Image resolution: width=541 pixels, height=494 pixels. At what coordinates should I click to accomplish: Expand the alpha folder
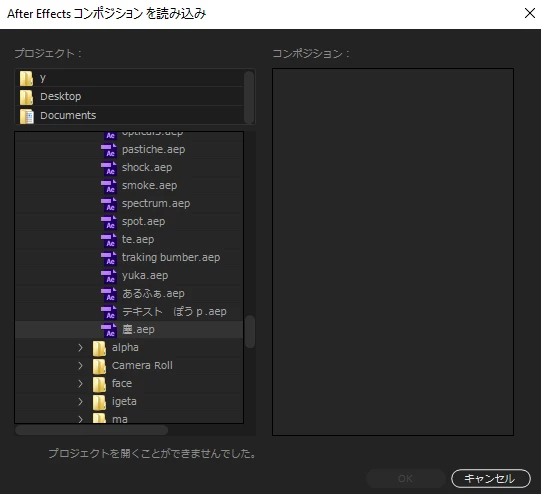pyautogui.click(x=80, y=348)
